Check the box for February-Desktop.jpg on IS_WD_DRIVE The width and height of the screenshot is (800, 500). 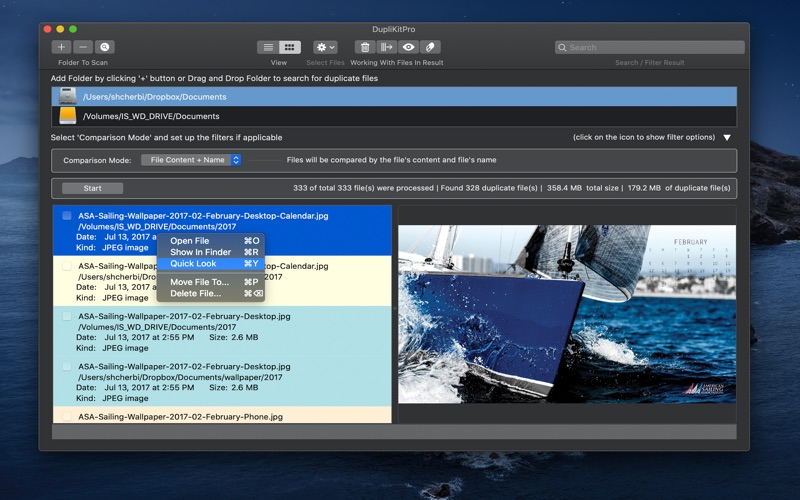67,316
